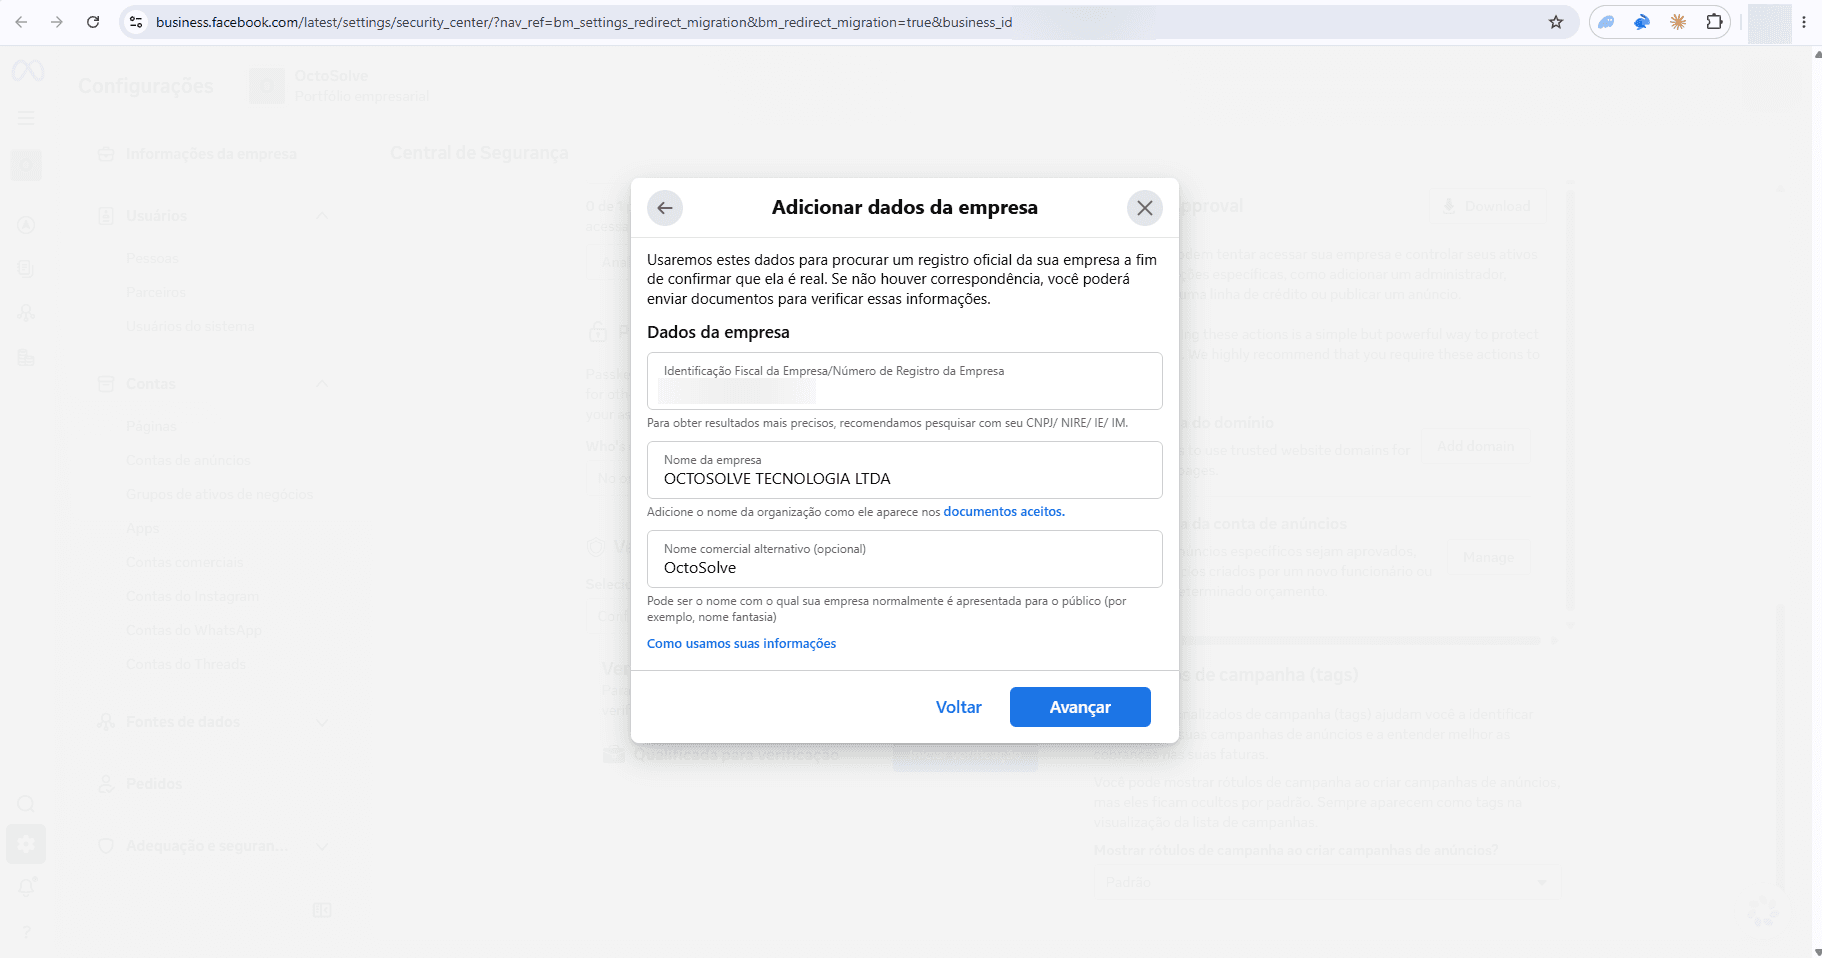Open Como usamos suas informações link
Viewport: 1822px width, 958px height.
[741, 644]
